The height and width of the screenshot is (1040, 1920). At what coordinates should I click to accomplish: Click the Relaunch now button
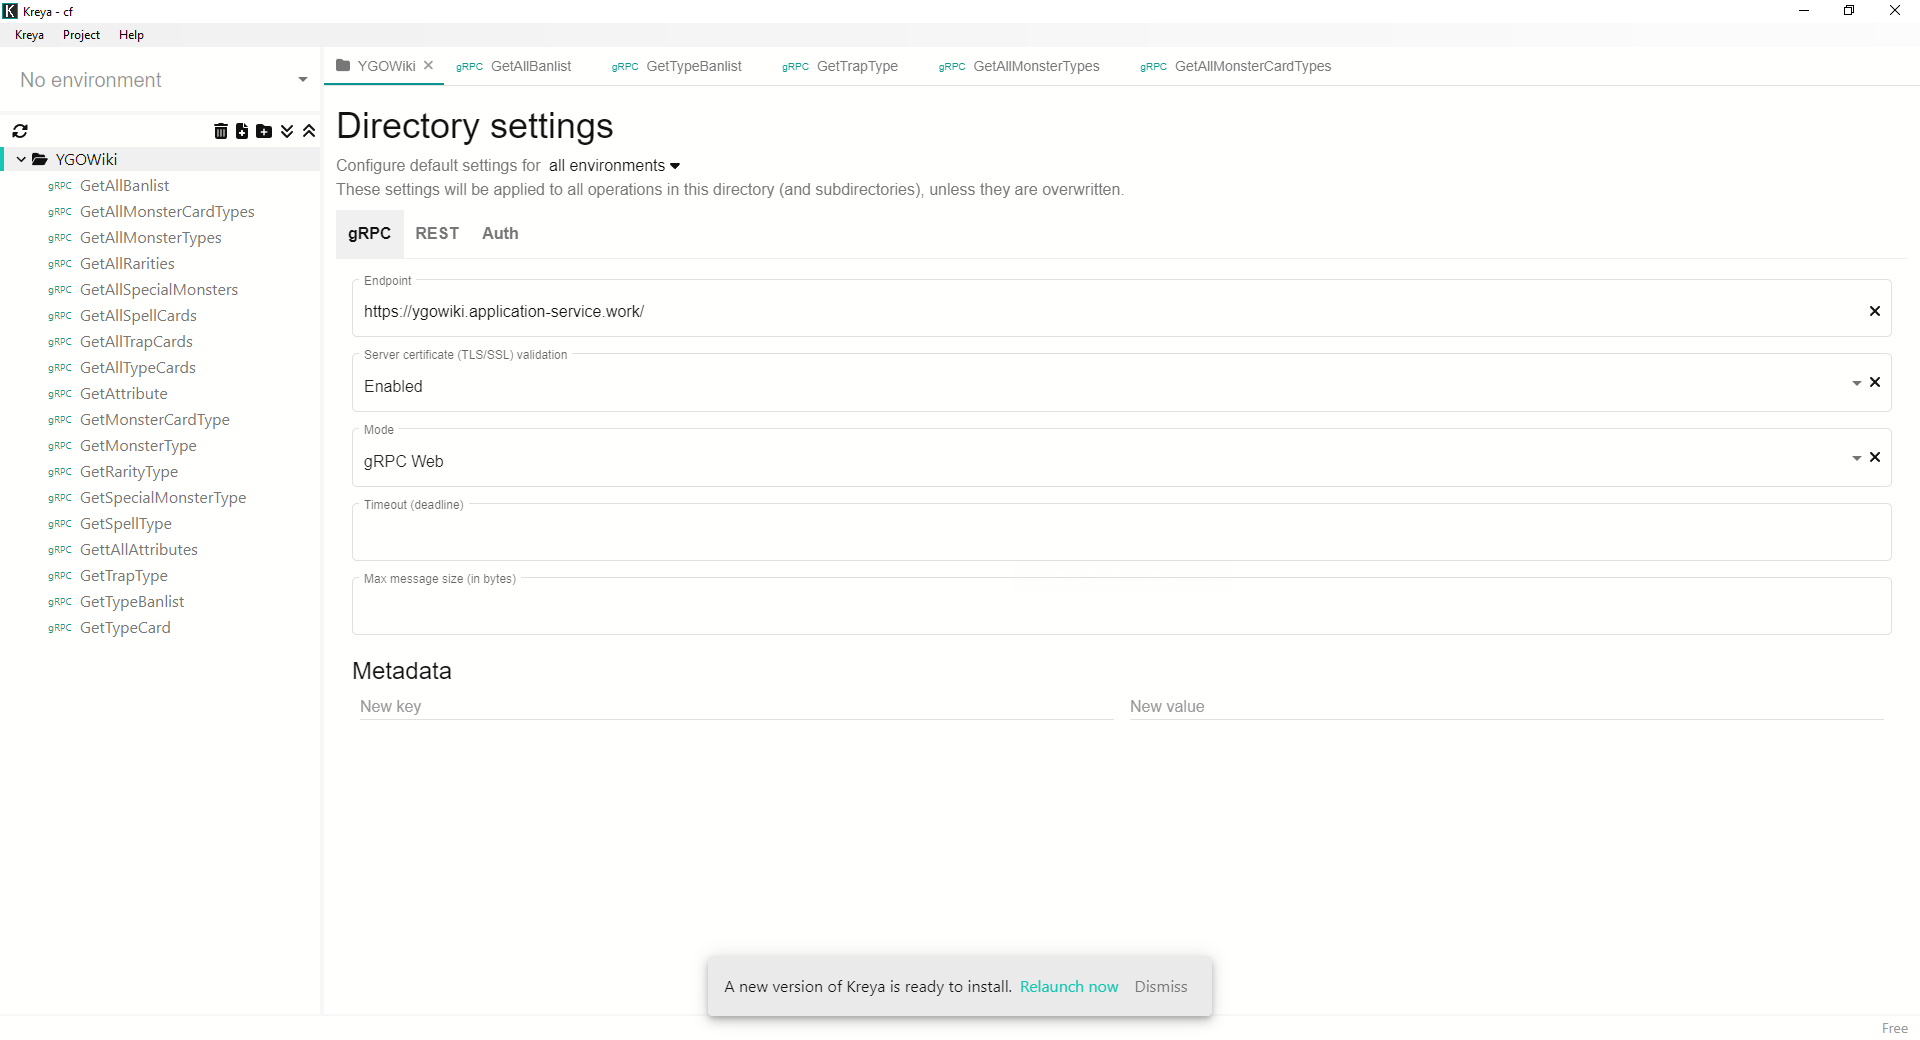click(x=1069, y=986)
